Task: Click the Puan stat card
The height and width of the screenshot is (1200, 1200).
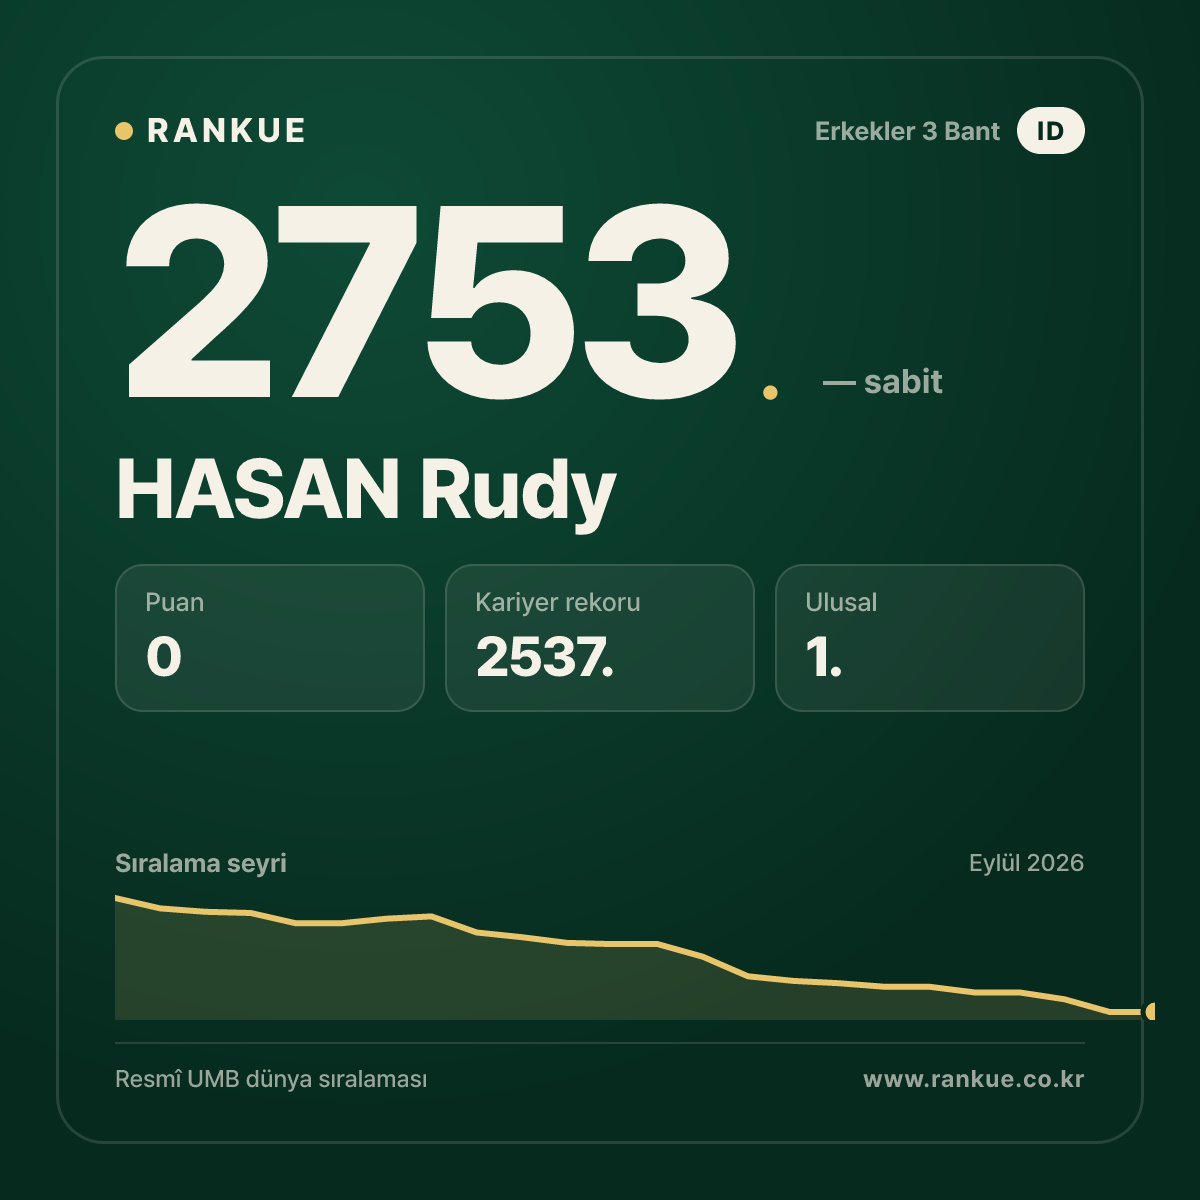Action: click(x=270, y=638)
